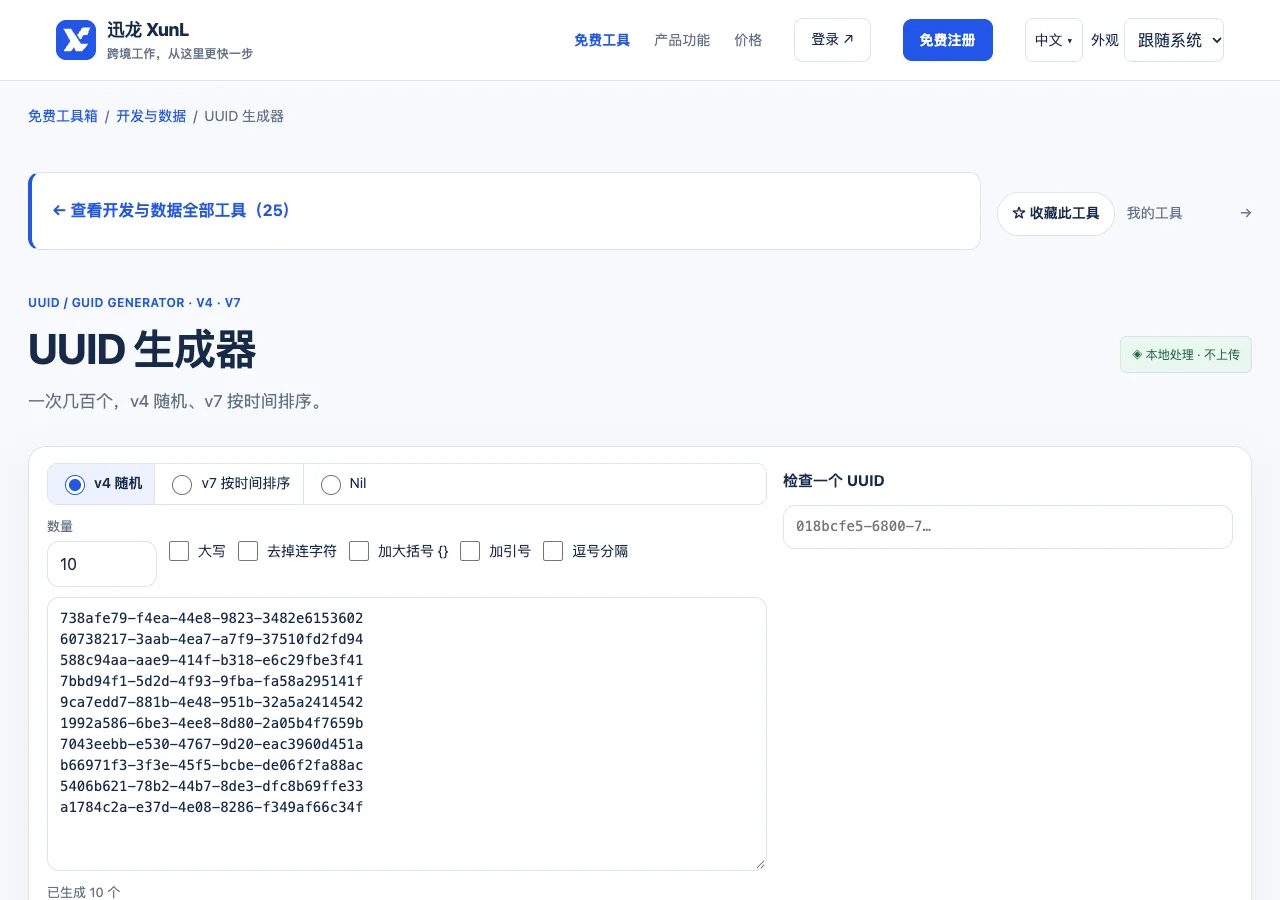Screen dimensions: 1280x900
Task: Click the UUID starting with 588c94aa
Action: tap(212, 660)
